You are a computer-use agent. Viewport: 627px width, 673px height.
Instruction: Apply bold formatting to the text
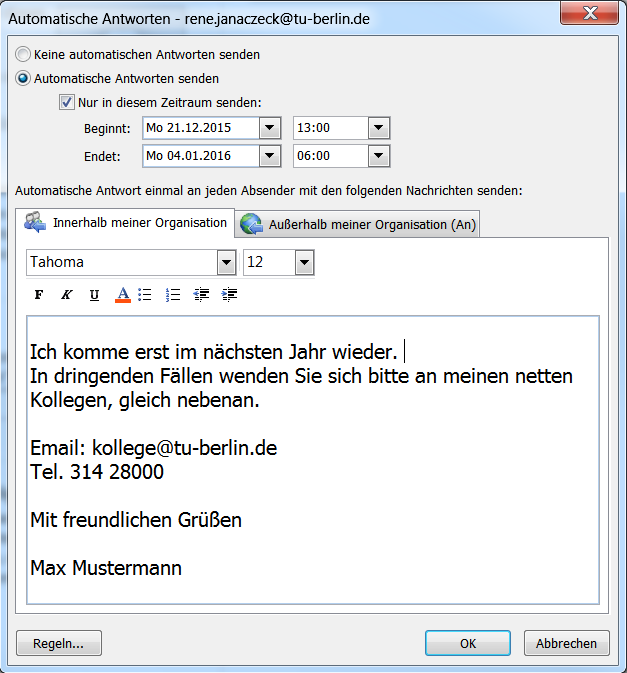click(39, 295)
